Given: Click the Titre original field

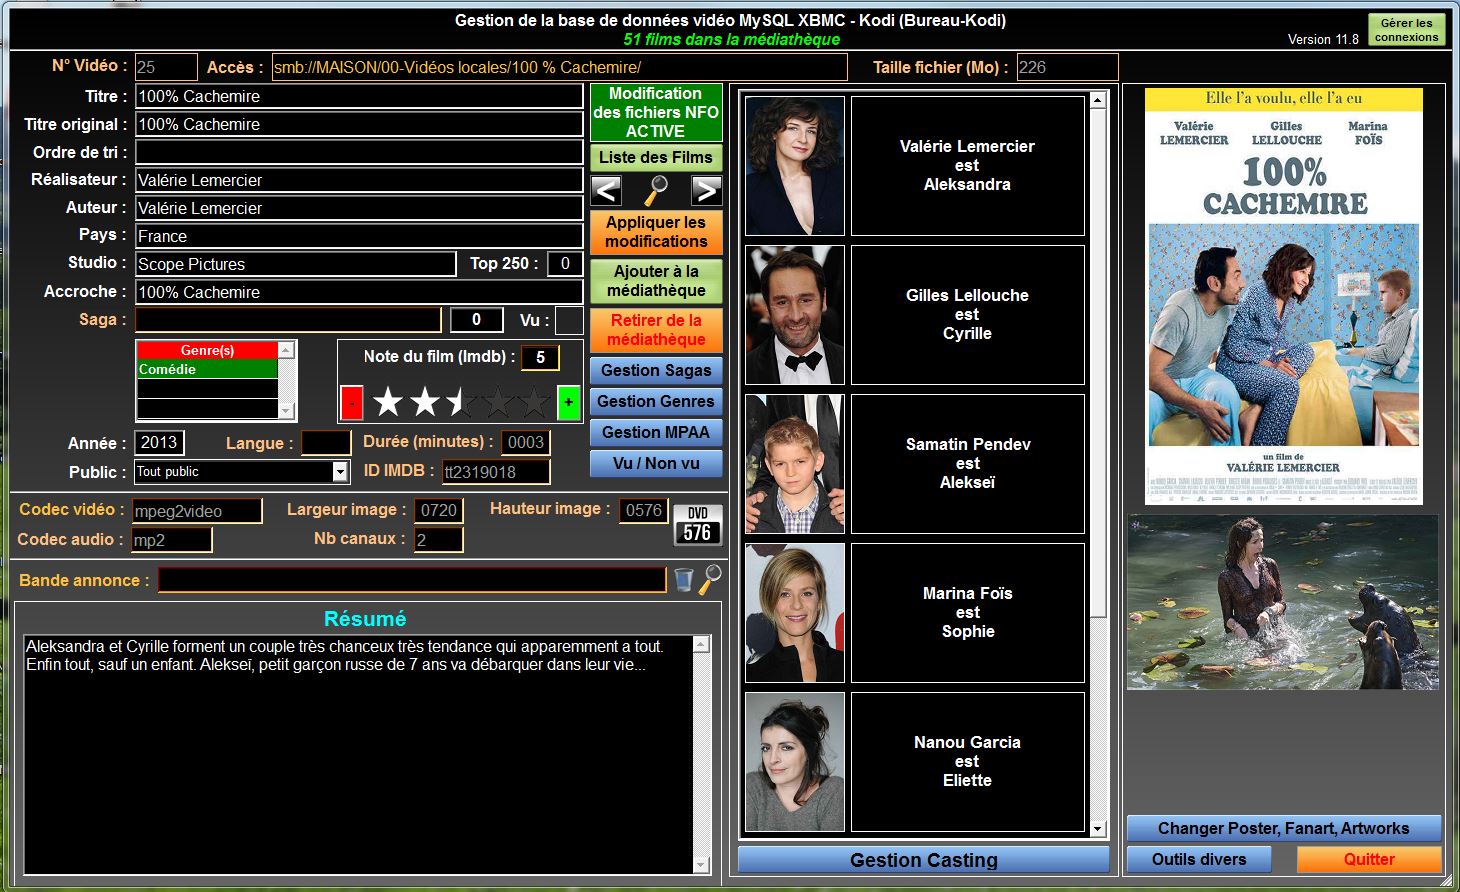Looking at the screenshot, I should click(359, 124).
